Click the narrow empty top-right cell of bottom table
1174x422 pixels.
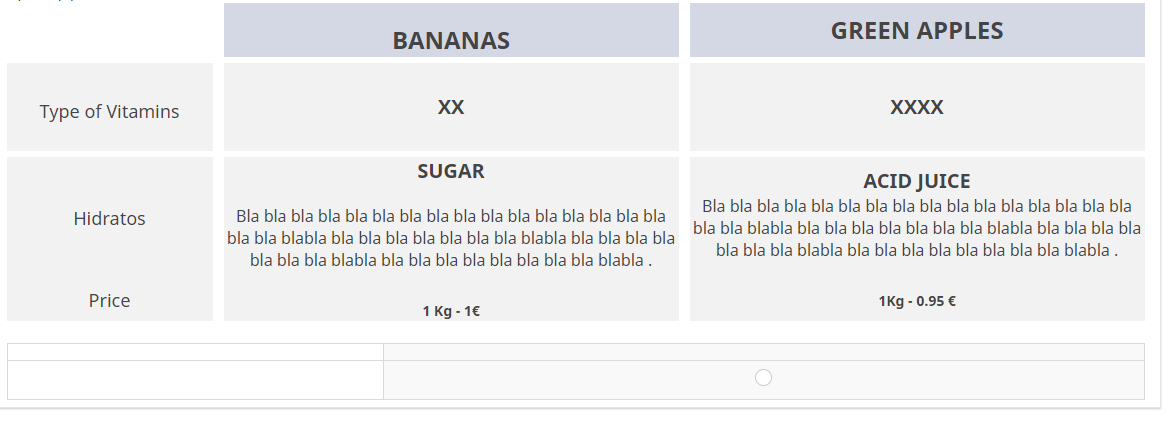(x=763, y=352)
